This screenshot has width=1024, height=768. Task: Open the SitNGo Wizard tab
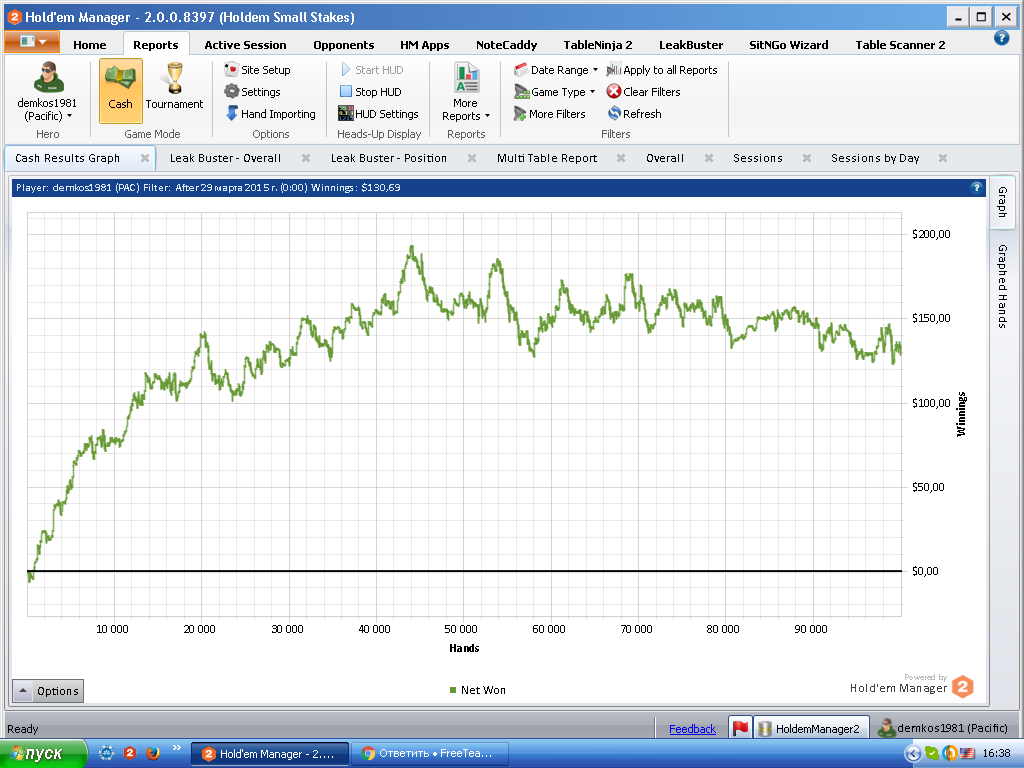[788, 45]
